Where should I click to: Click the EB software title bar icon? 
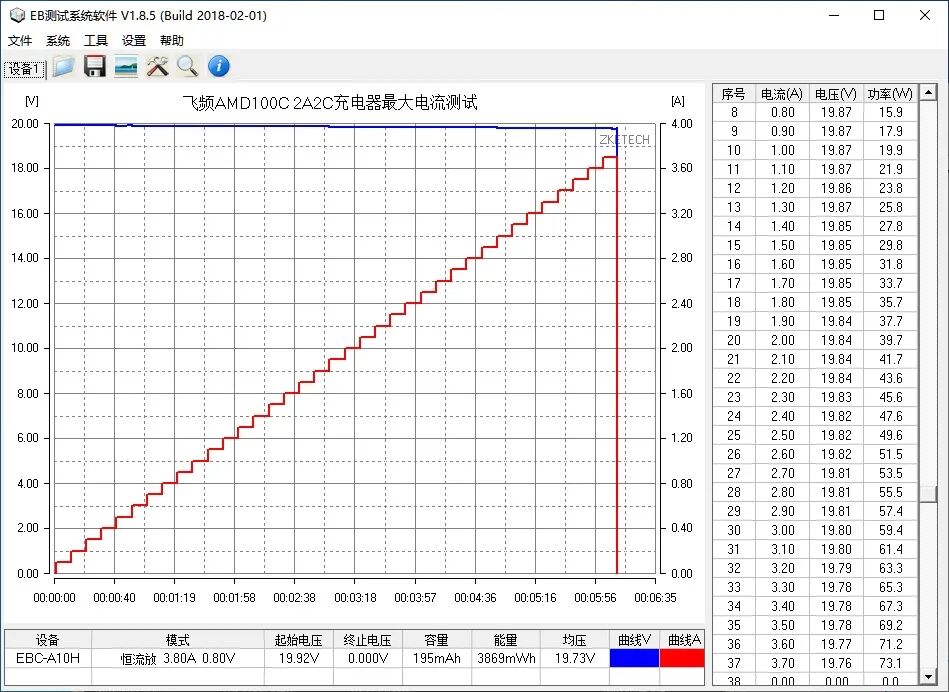(17, 15)
